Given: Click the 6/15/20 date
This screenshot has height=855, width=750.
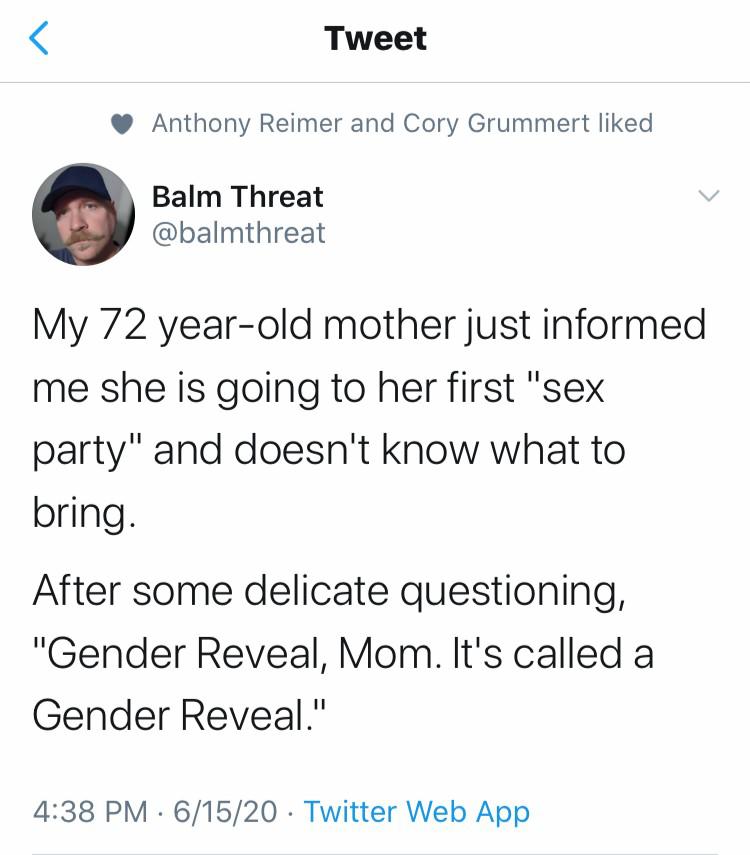Looking at the screenshot, I should click(x=225, y=811).
